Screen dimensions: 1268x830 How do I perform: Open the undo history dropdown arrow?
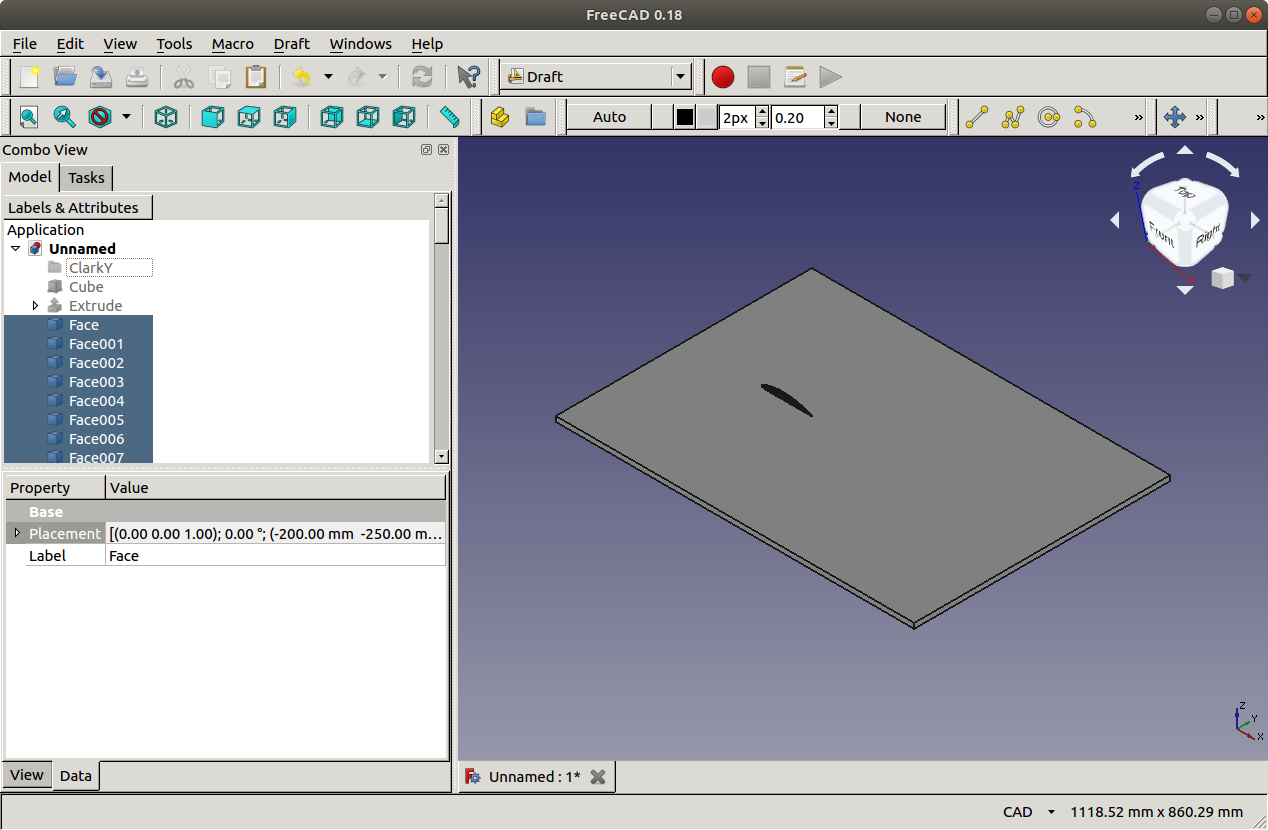tap(328, 77)
